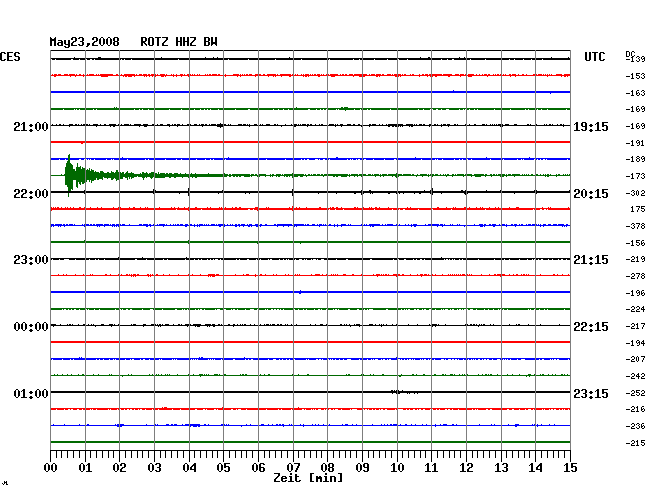Select the 12 minute label on Zeit axis

[x=466, y=468]
